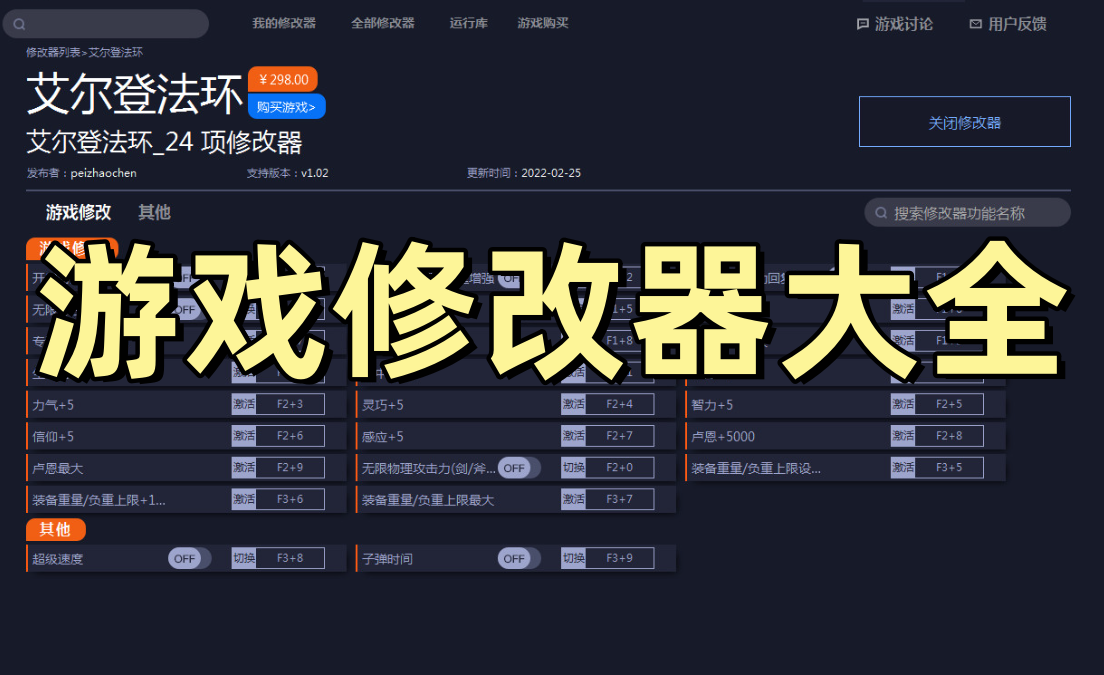This screenshot has width=1104, height=675.
Task: Switch to the 游戏修改 tab
Action: click(79, 212)
